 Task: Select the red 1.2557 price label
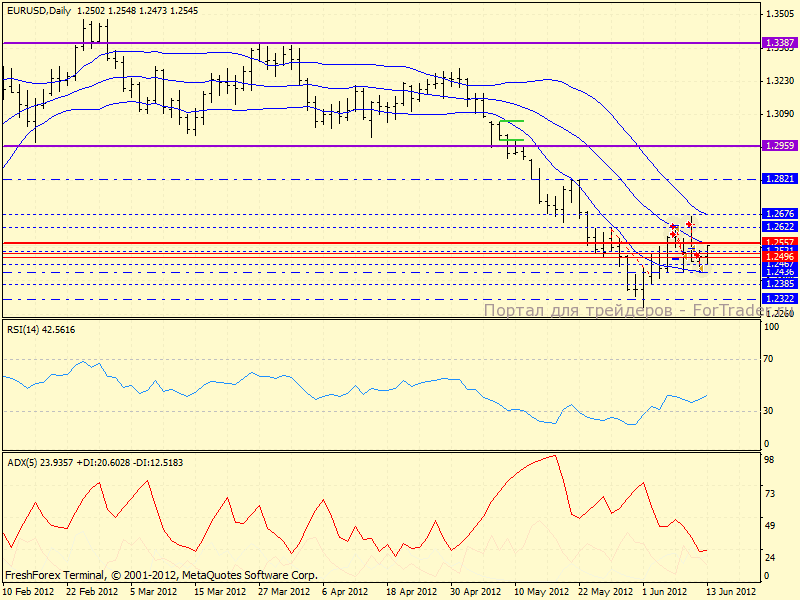pos(779,242)
